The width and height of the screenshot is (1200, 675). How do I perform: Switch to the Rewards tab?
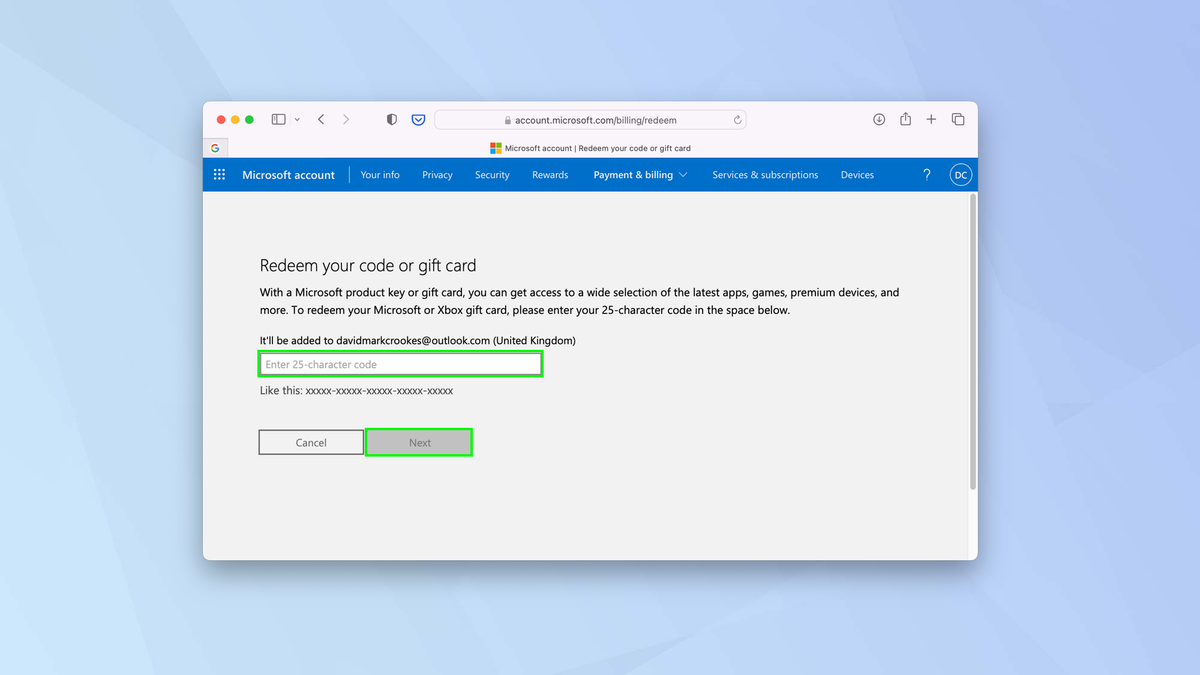coord(549,174)
